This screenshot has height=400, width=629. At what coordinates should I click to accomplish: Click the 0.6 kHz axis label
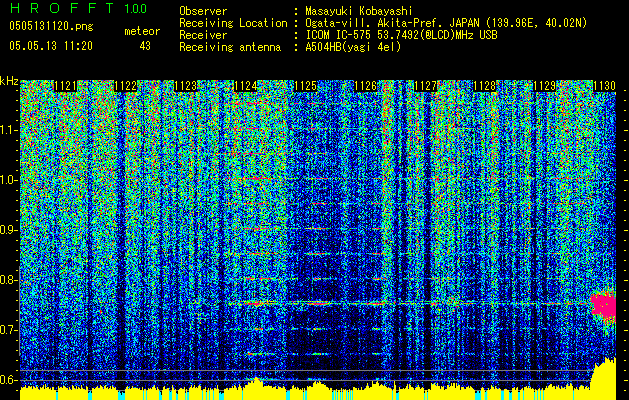coord(9,380)
